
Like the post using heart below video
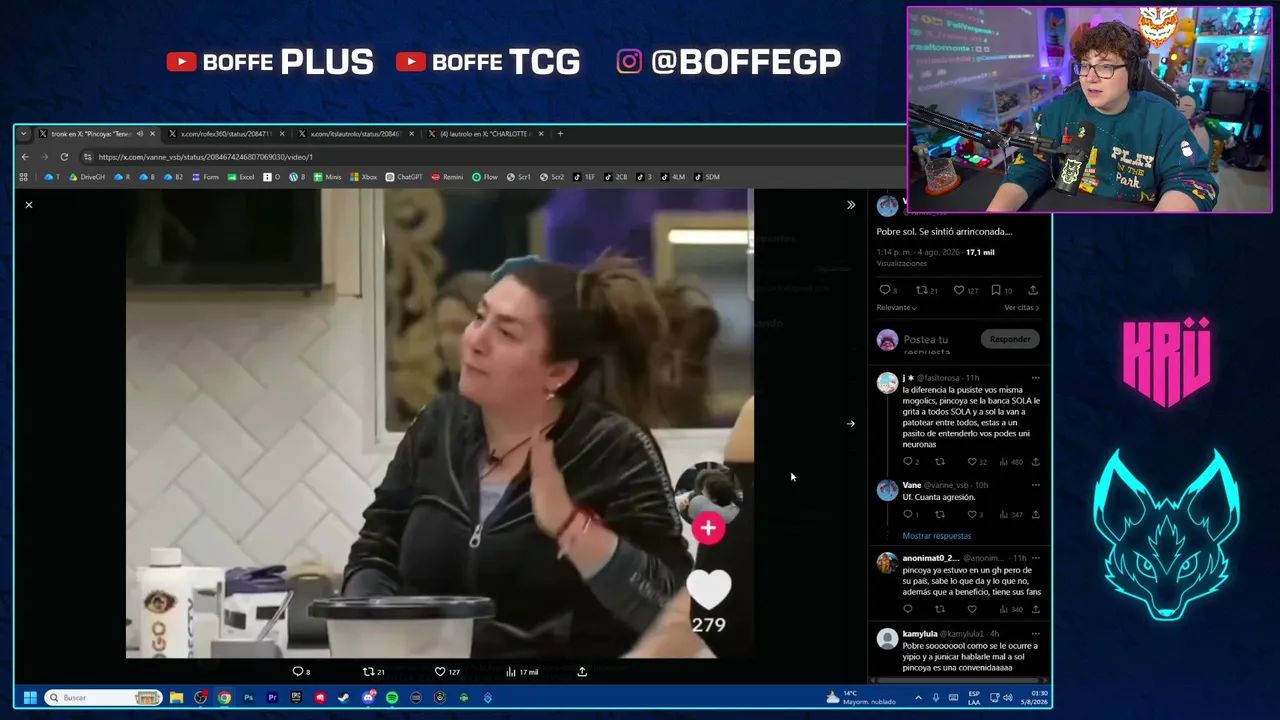[x=440, y=672]
